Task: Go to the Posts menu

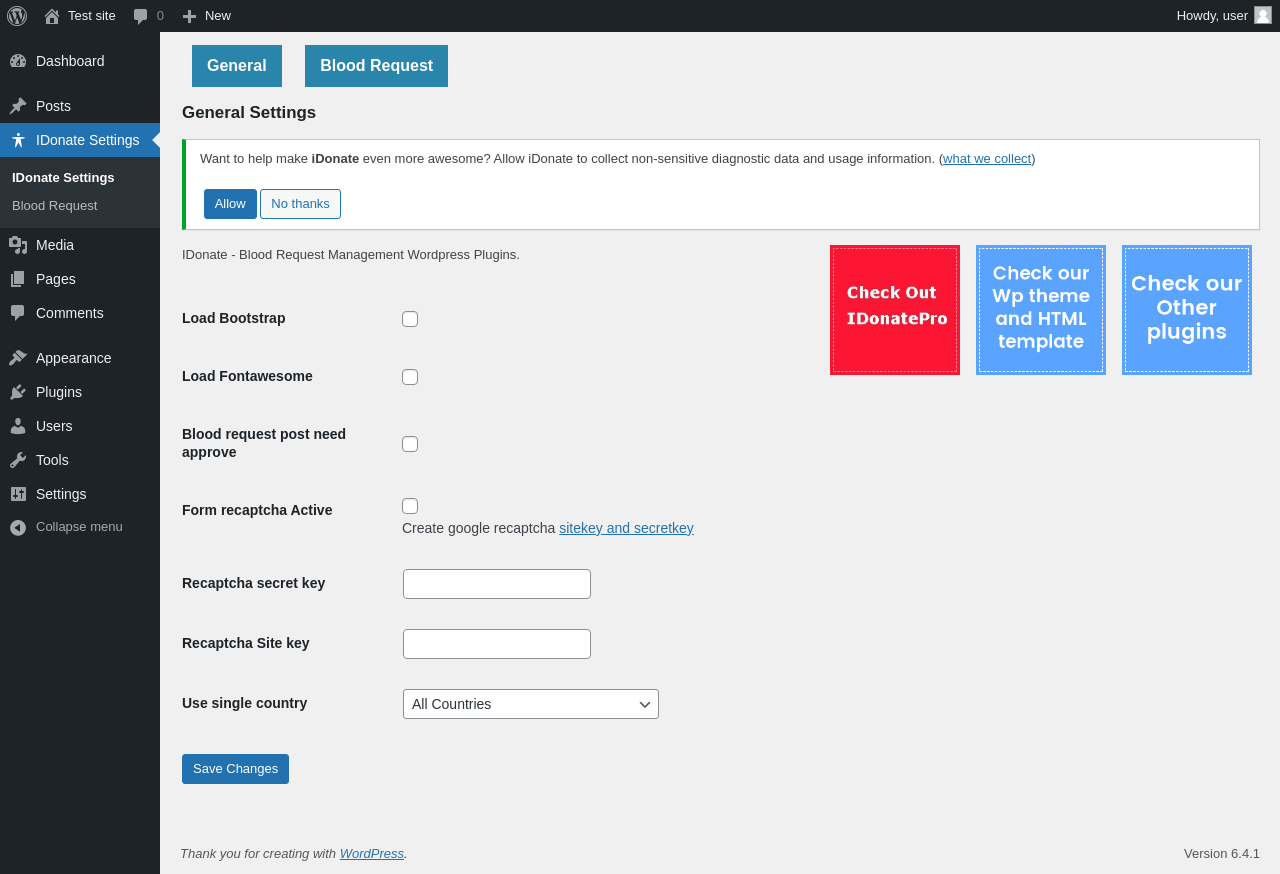Action: tap(80, 106)
